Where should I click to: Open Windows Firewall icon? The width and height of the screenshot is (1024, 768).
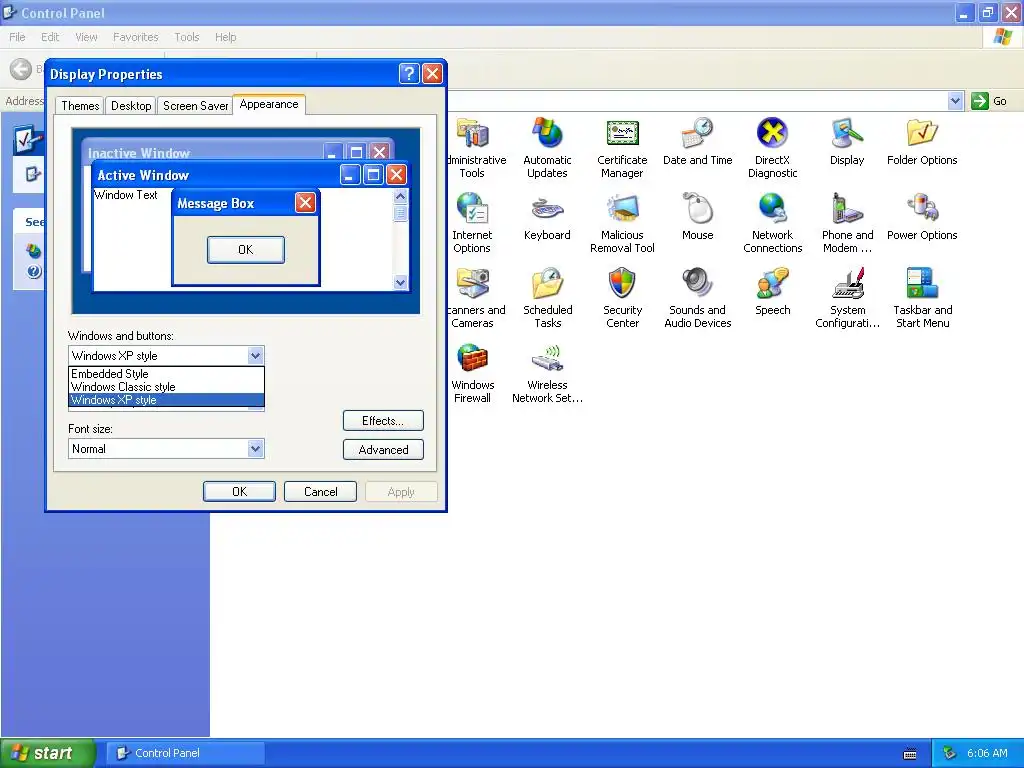pos(472,374)
